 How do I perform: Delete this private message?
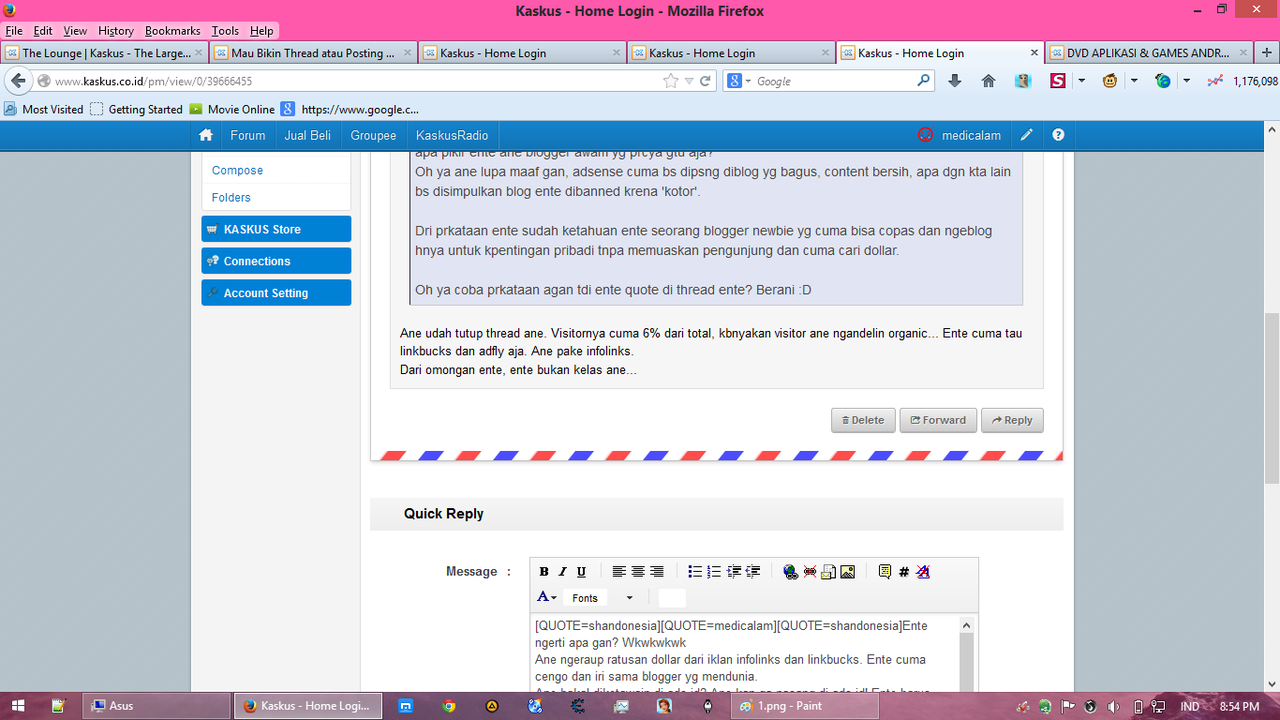tap(863, 420)
